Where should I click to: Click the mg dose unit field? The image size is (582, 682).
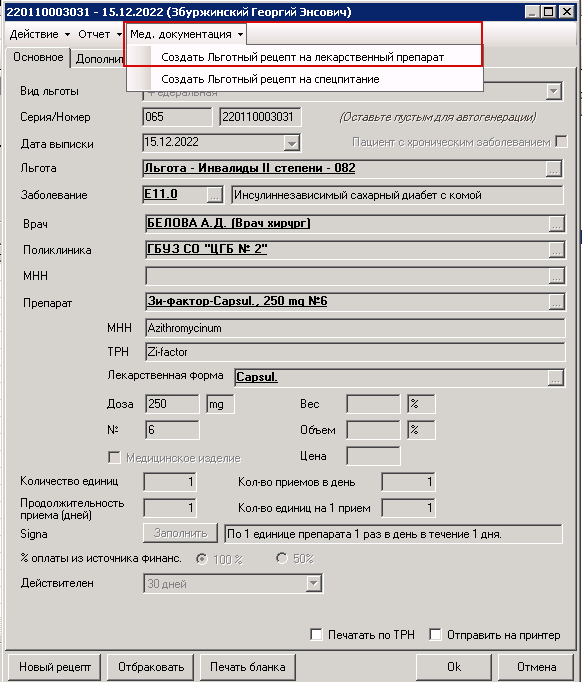tap(220, 404)
